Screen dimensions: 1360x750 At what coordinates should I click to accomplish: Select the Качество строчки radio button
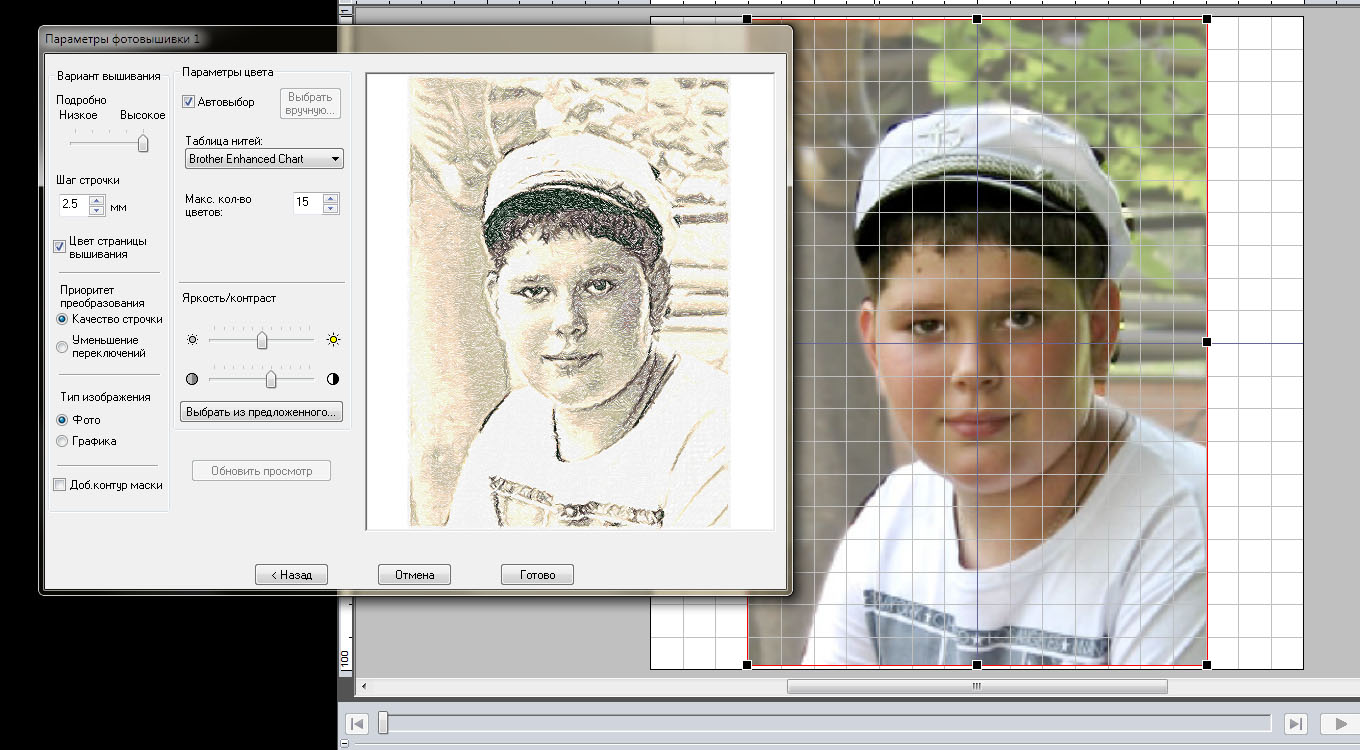click(x=62, y=319)
